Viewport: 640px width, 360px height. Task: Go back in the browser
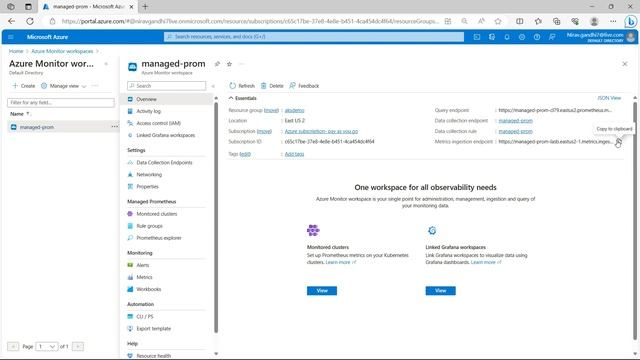tap(11, 21)
